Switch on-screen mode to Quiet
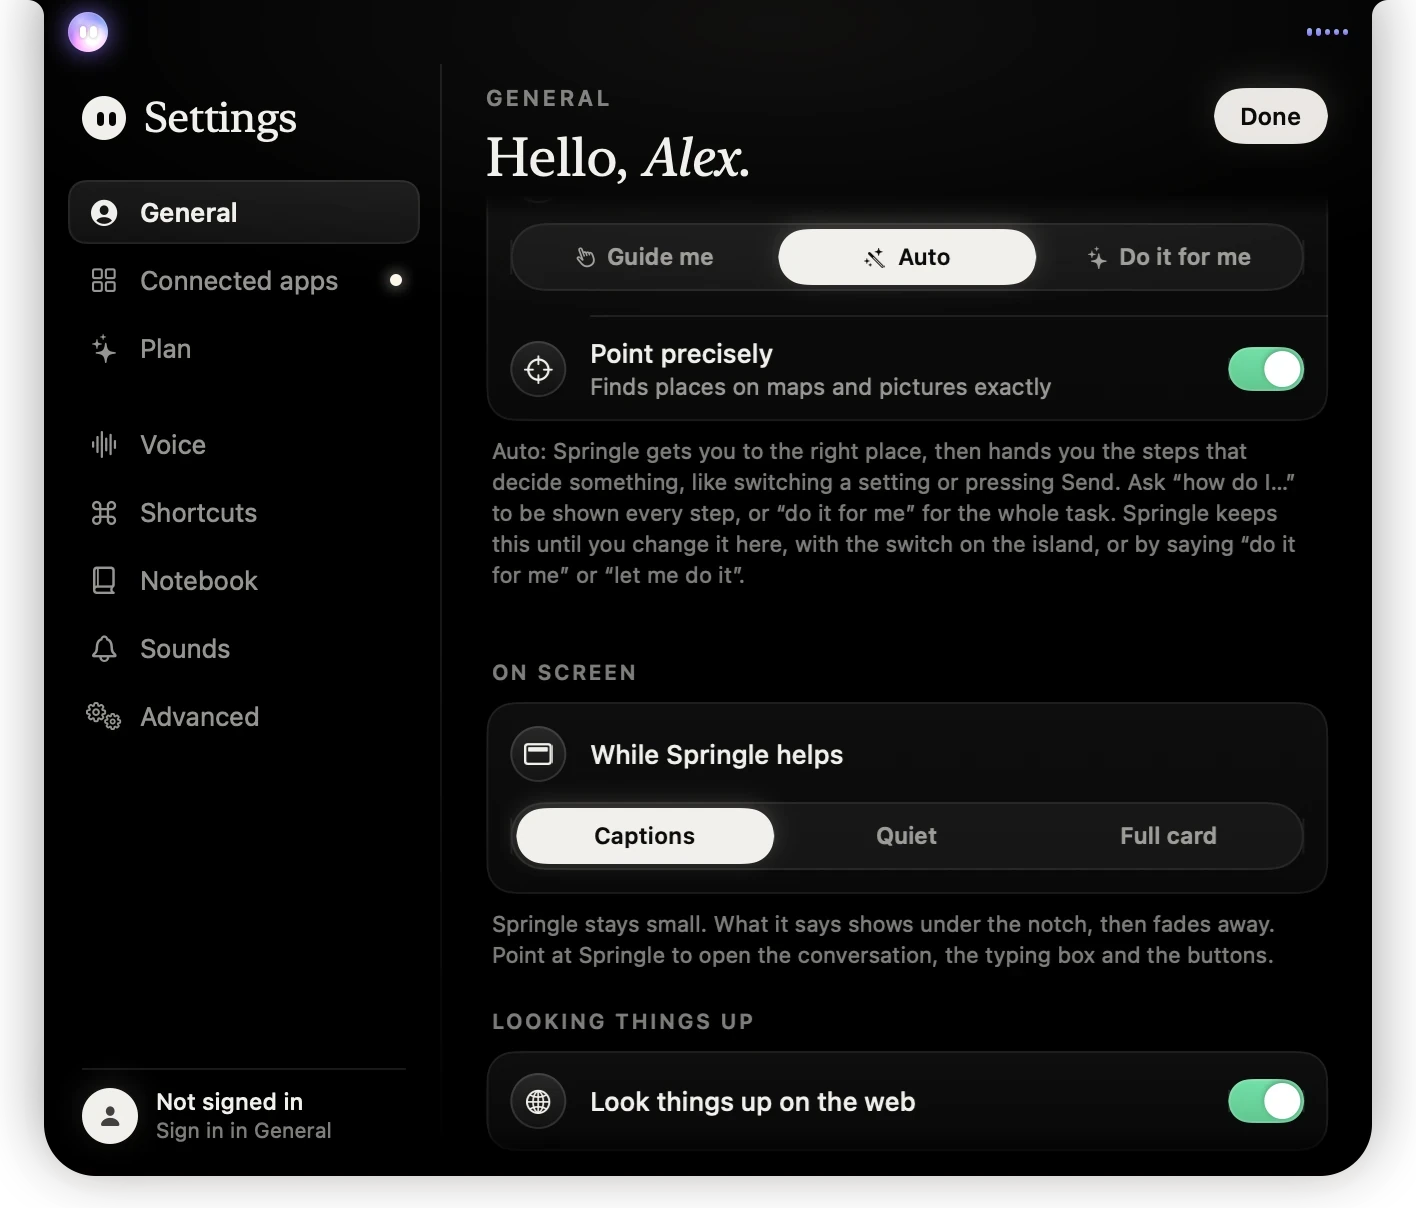The height and width of the screenshot is (1208, 1416). (x=907, y=836)
